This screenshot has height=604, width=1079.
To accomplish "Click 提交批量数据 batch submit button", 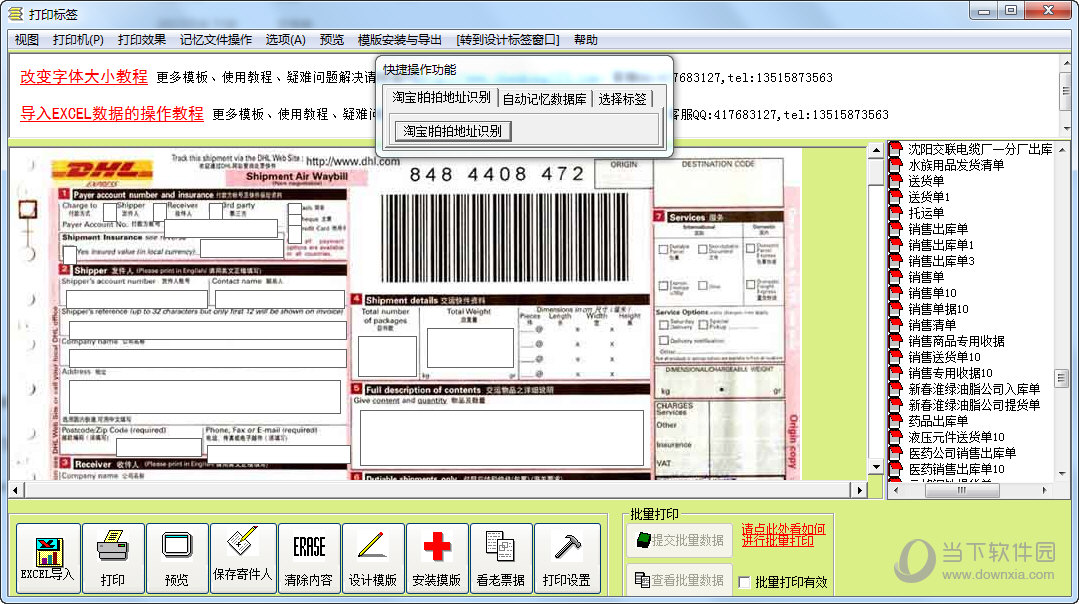I will (x=679, y=540).
